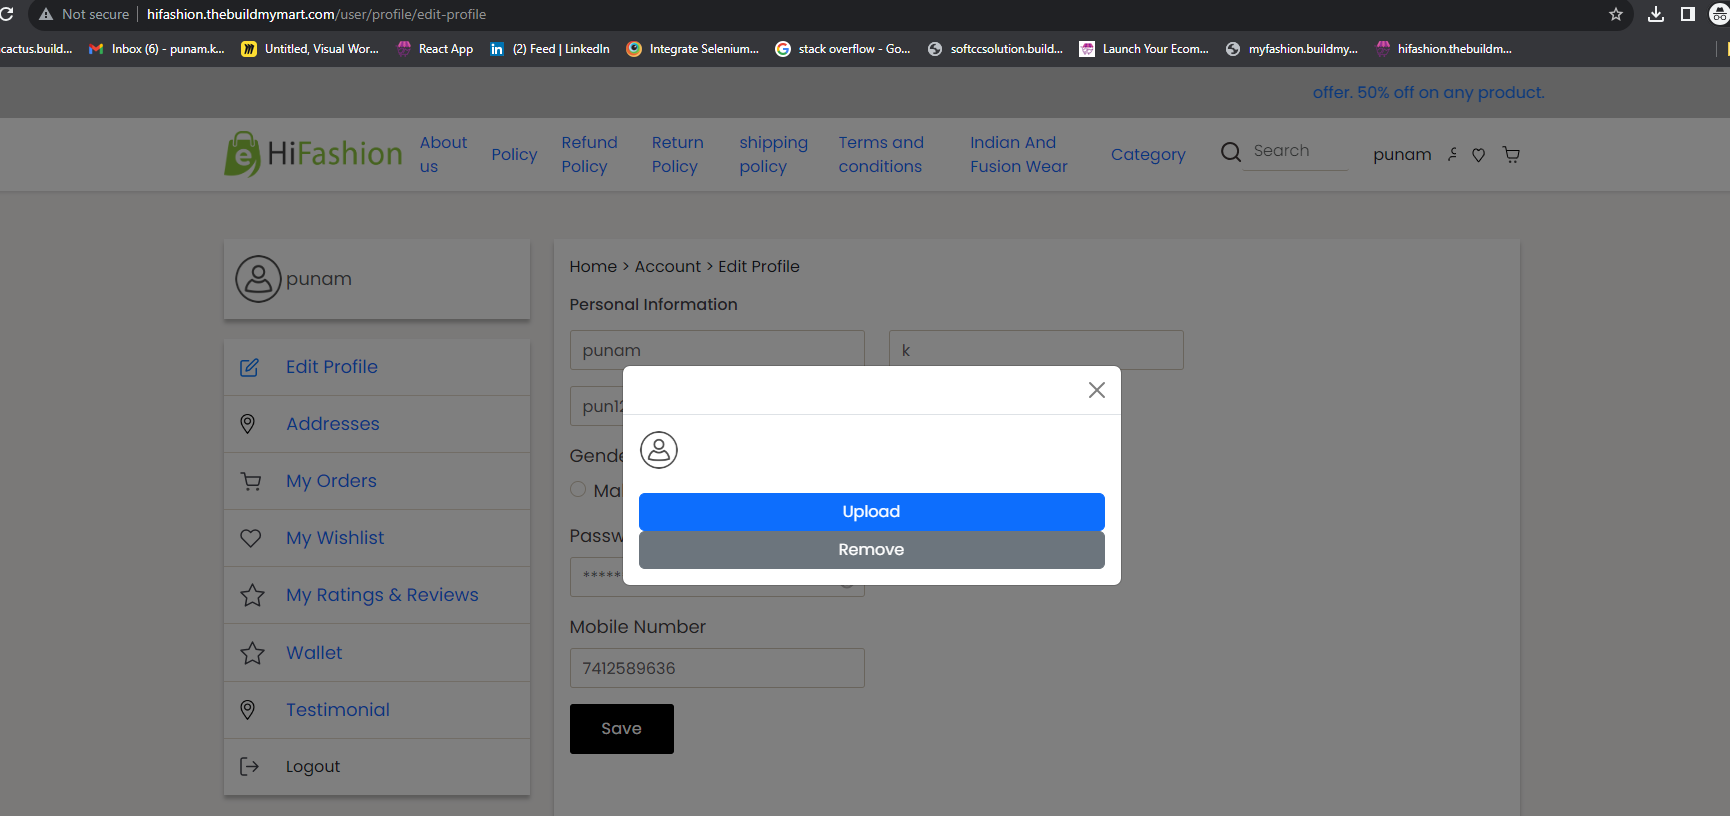Image resolution: width=1730 pixels, height=816 pixels.
Task: Open the Addresses sidebar link
Action: [x=333, y=424]
